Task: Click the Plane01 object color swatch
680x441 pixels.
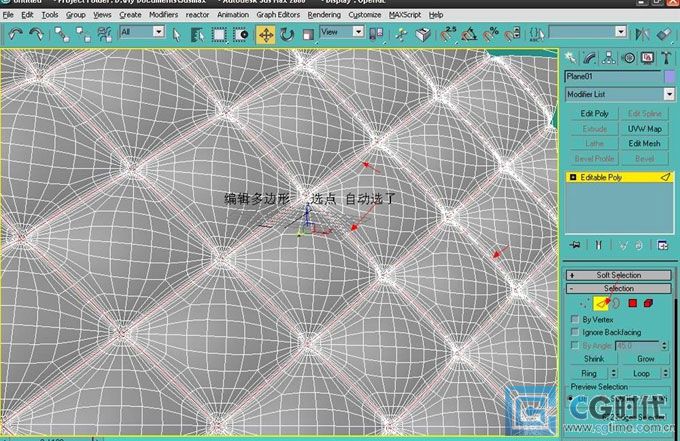Action: pyautogui.click(x=670, y=76)
